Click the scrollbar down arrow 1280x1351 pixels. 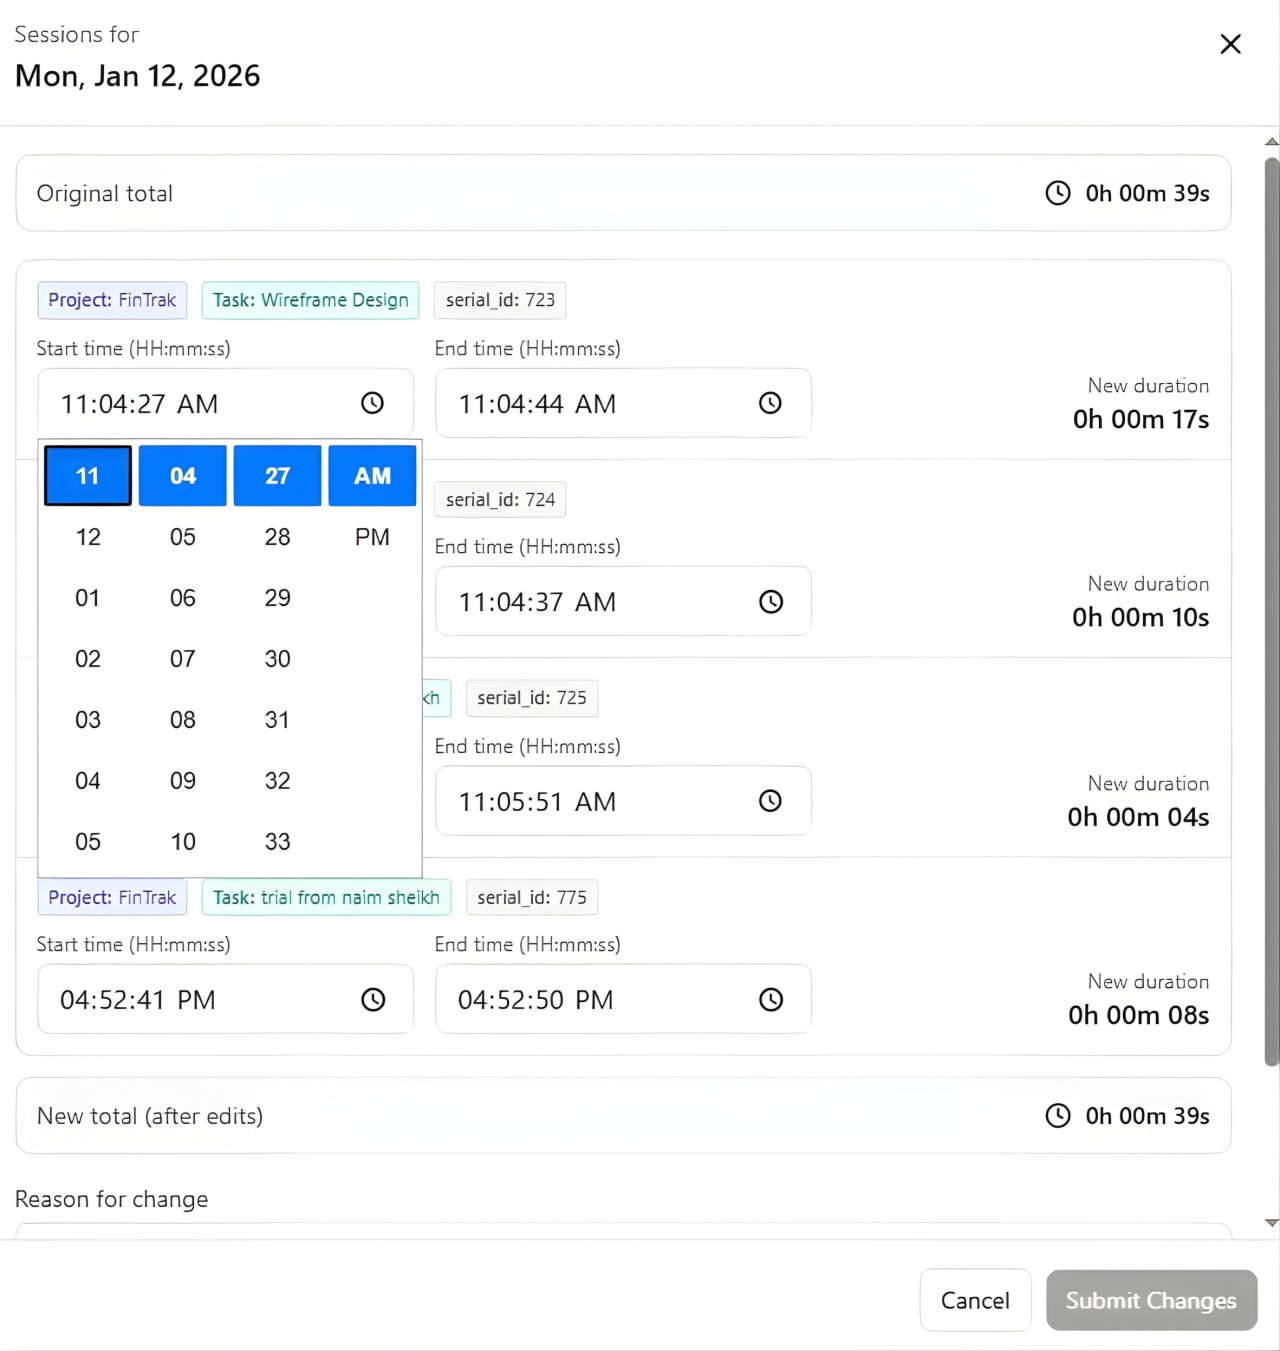point(1268,1222)
